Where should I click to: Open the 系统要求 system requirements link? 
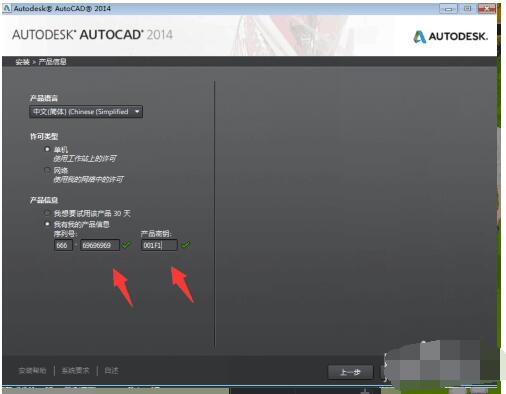[75, 371]
